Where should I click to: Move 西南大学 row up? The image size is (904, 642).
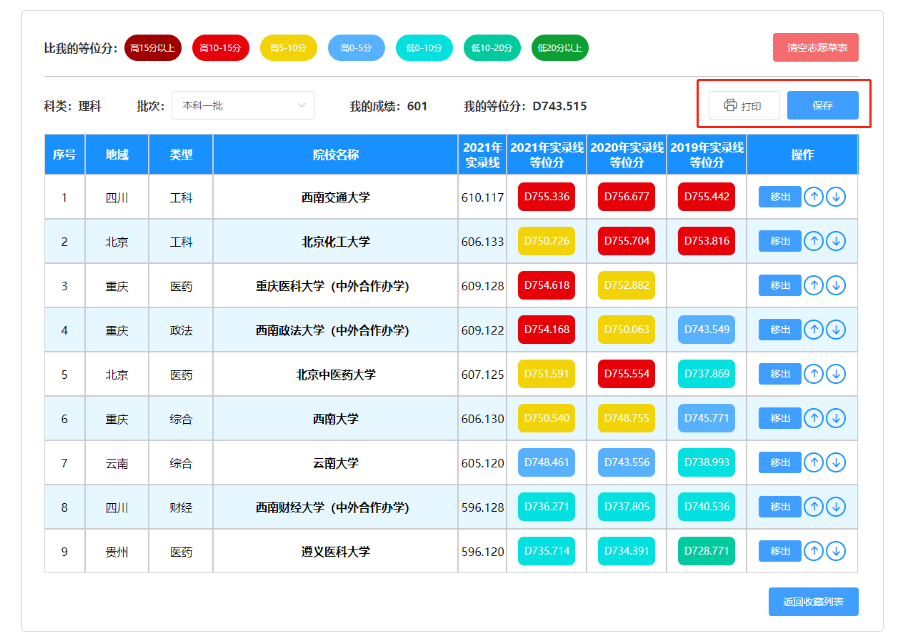click(x=813, y=418)
